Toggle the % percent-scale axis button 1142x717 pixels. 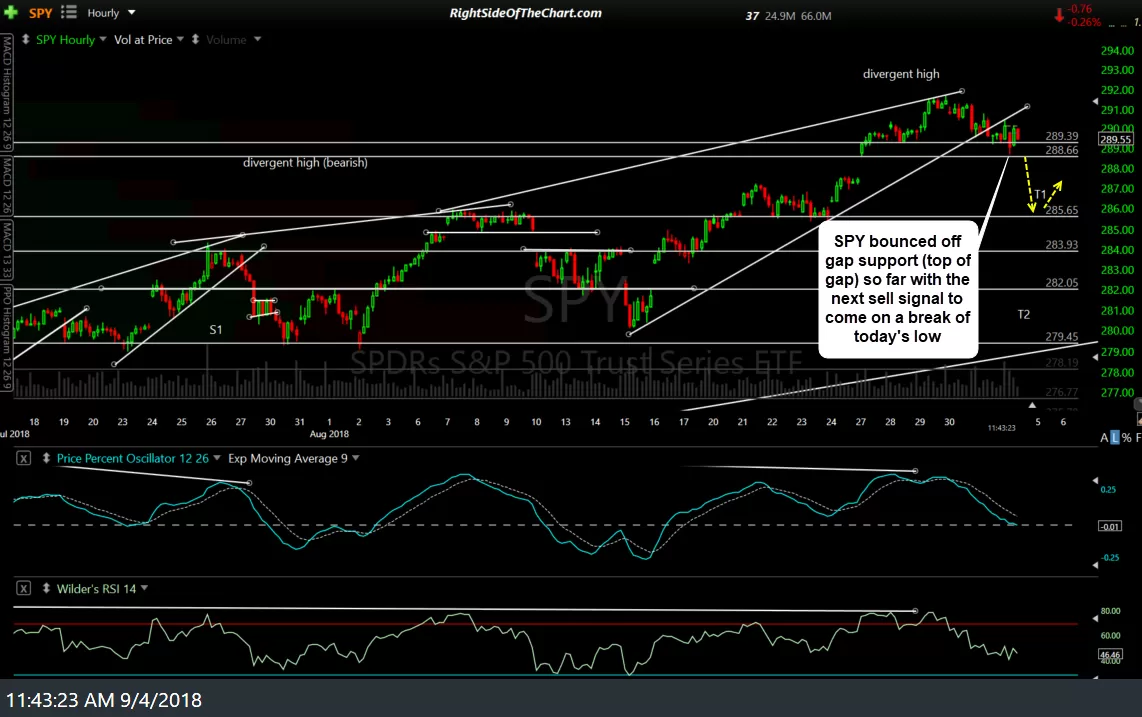point(1127,438)
